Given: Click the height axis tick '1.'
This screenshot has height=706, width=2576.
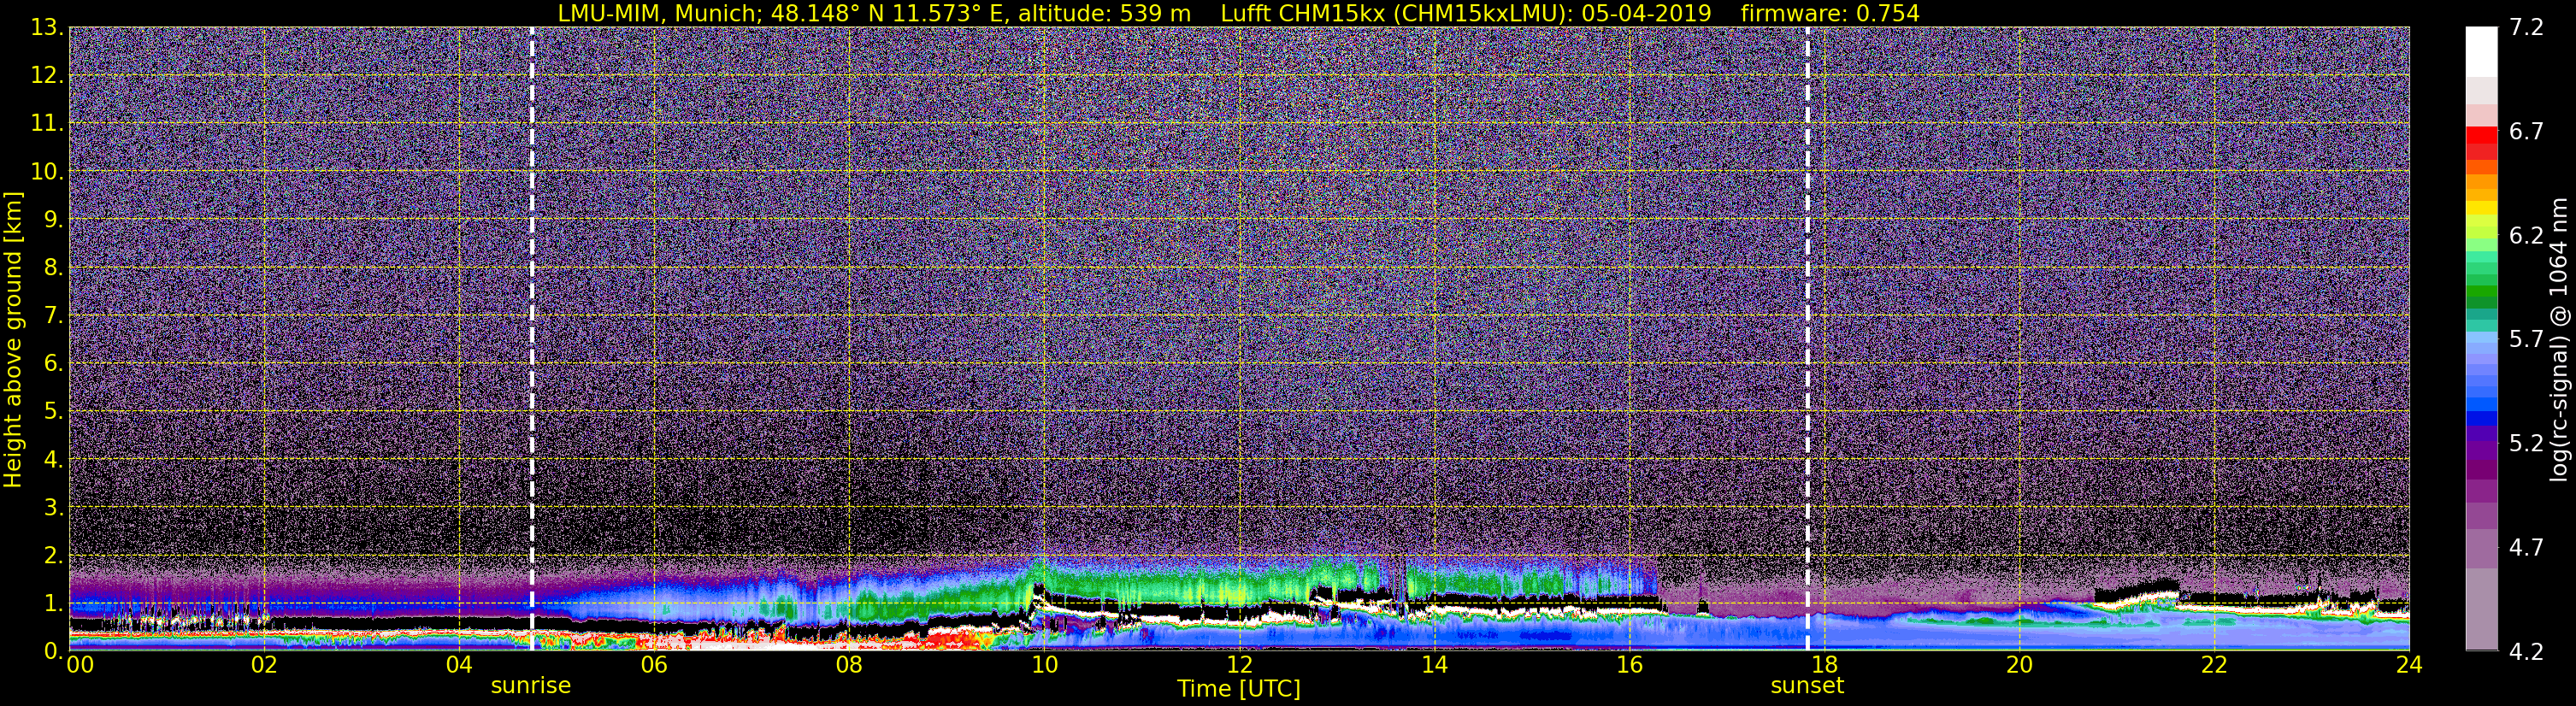Looking at the screenshot, I should [54, 603].
